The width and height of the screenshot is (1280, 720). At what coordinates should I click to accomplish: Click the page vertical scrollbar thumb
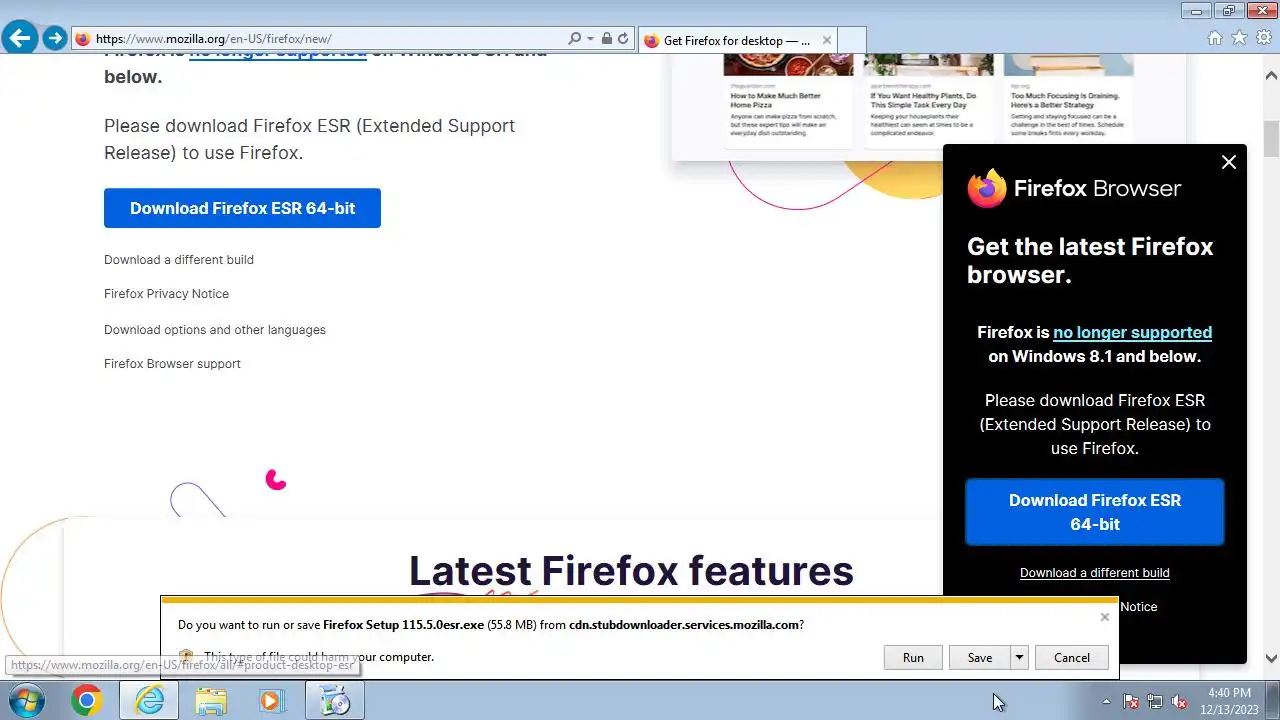[x=1271, y=127]
